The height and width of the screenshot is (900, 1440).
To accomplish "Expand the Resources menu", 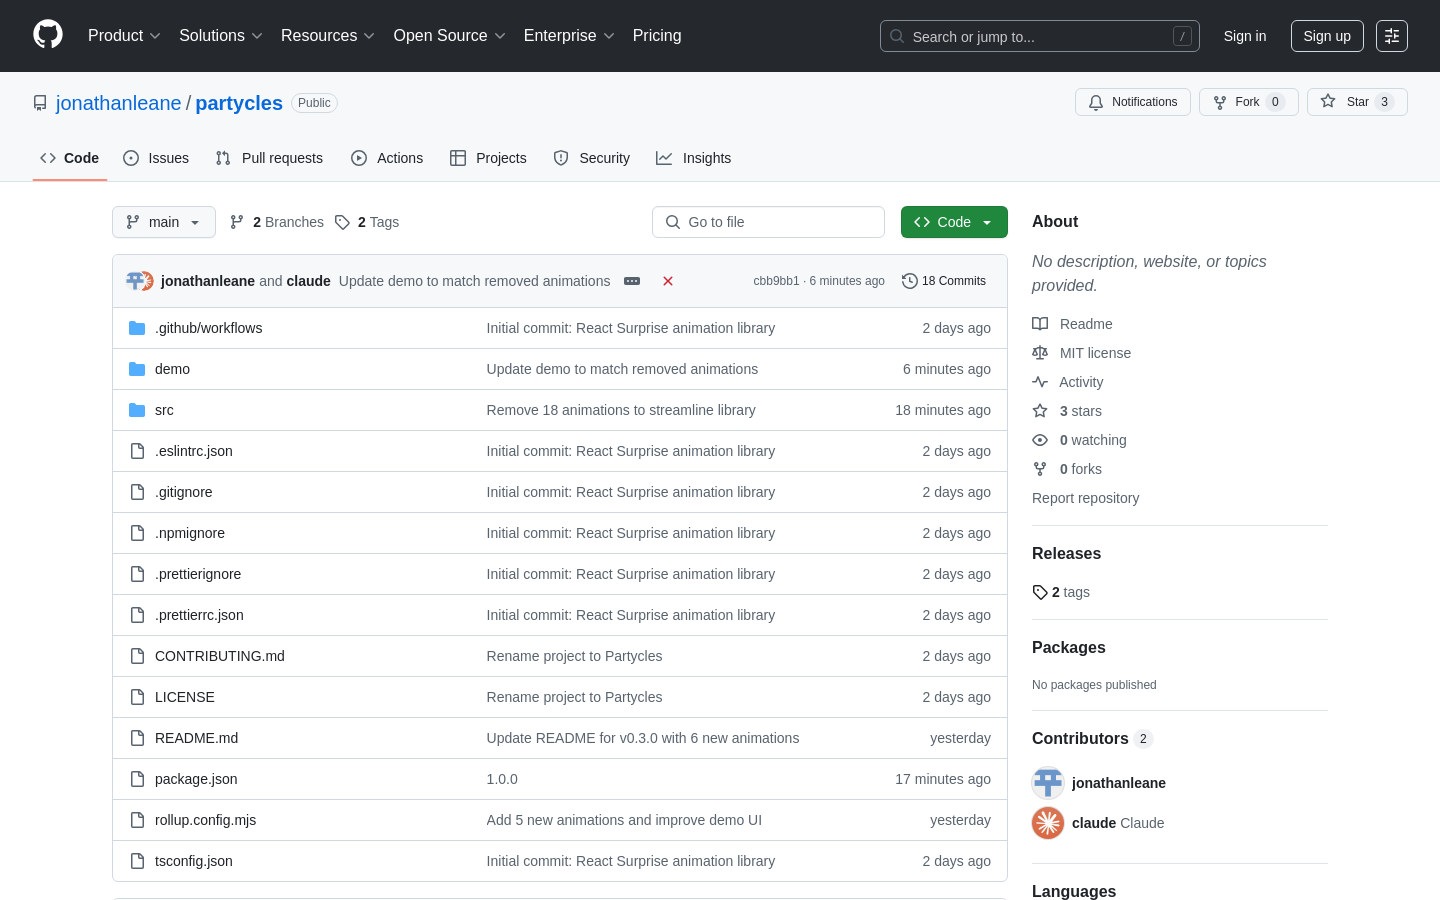I will [328, 35].
